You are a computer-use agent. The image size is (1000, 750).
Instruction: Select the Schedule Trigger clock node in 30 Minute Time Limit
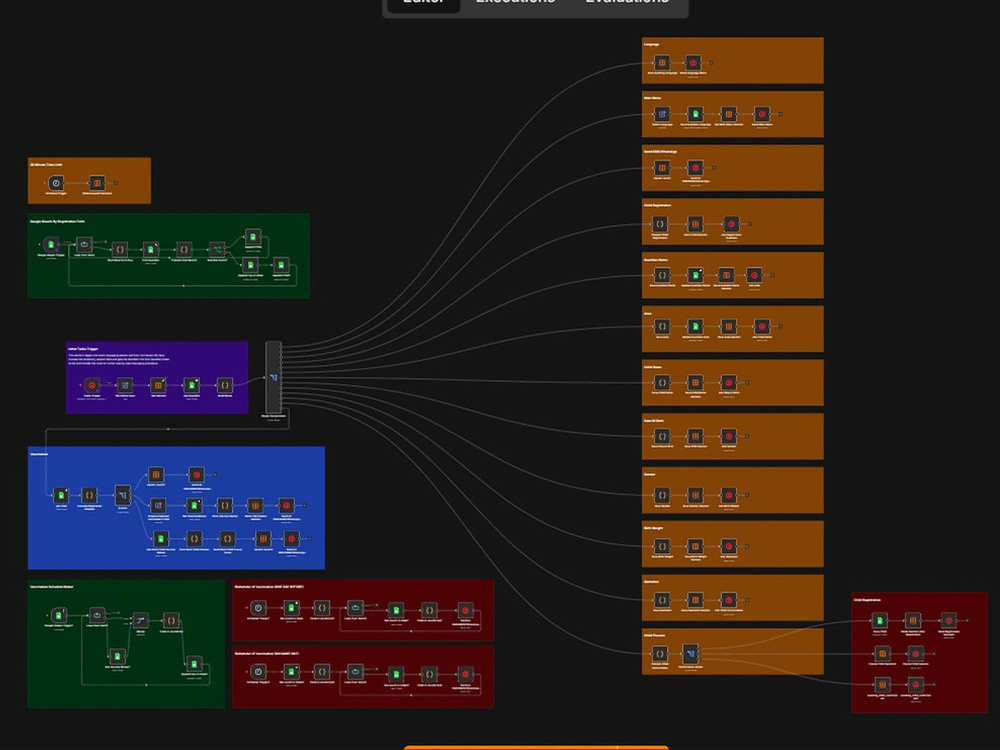coord(56,183)
